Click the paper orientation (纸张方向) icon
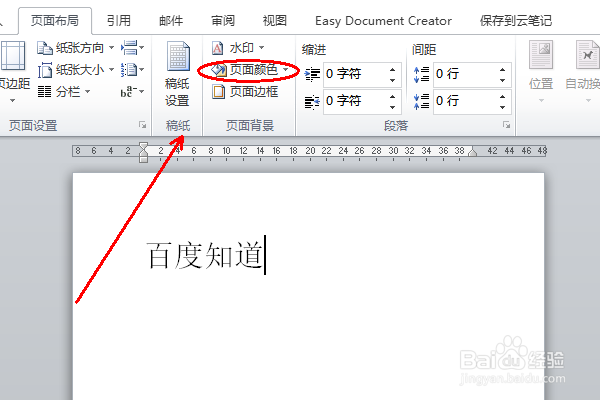The image size is (600, 400). pos(45,48)
